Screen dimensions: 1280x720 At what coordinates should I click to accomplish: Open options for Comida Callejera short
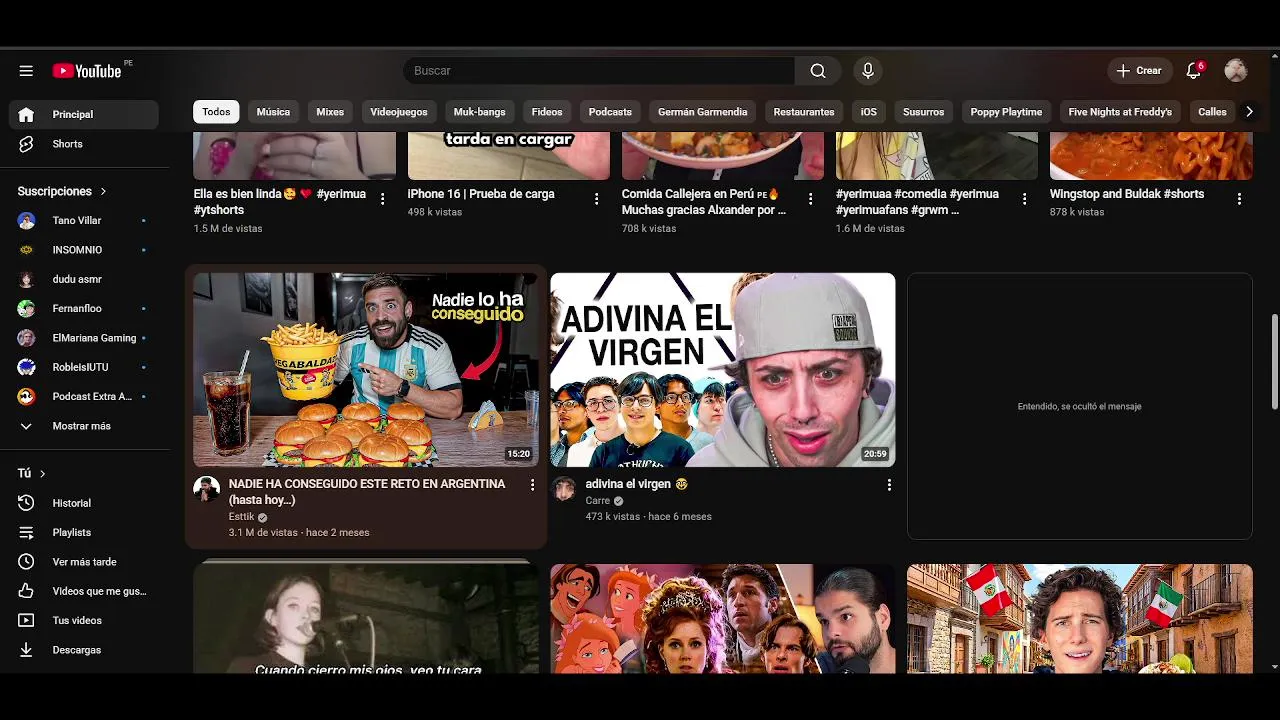click(811, 199)
